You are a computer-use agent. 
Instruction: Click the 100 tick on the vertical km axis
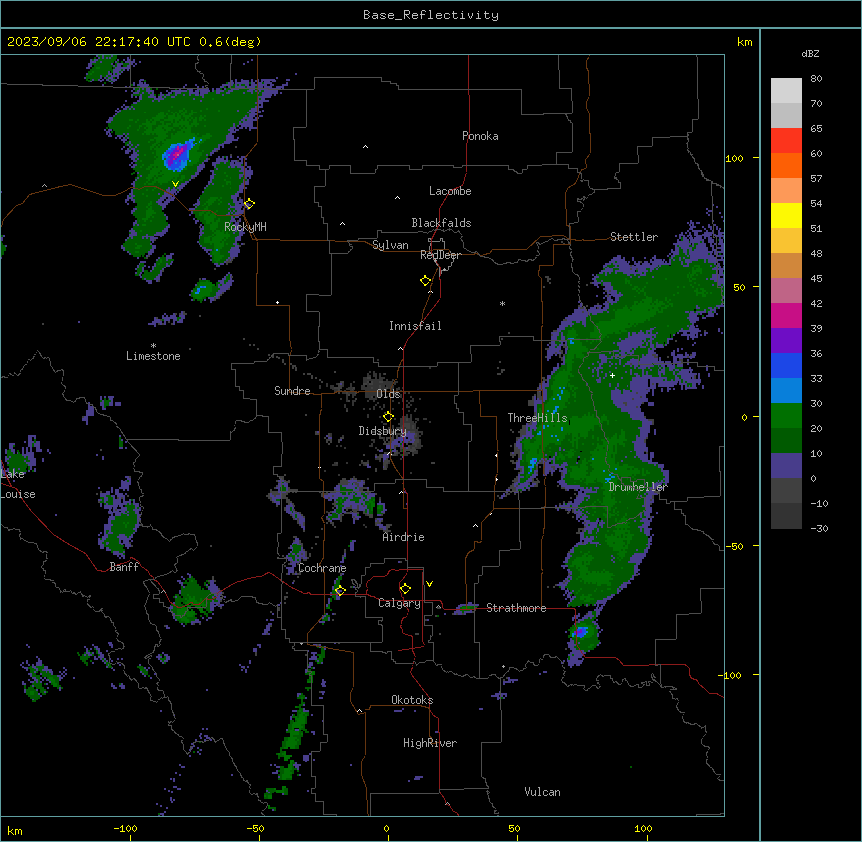[734, 159]
